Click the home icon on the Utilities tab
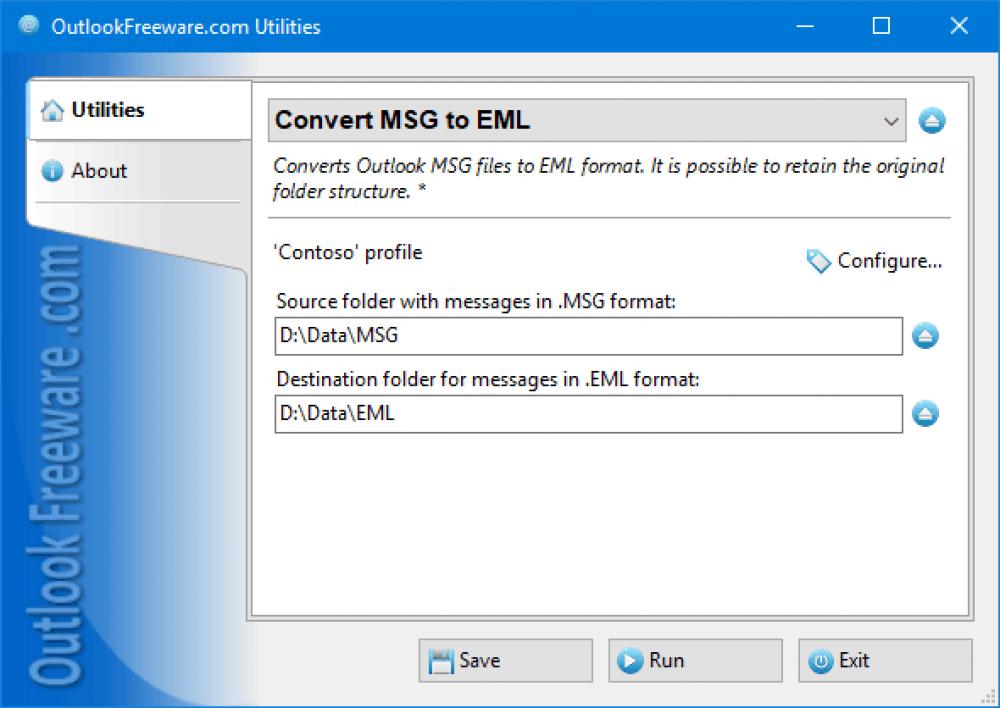The width and height of the screenshot is (1000, 708). pyautogui.click(x=52, y=110)
